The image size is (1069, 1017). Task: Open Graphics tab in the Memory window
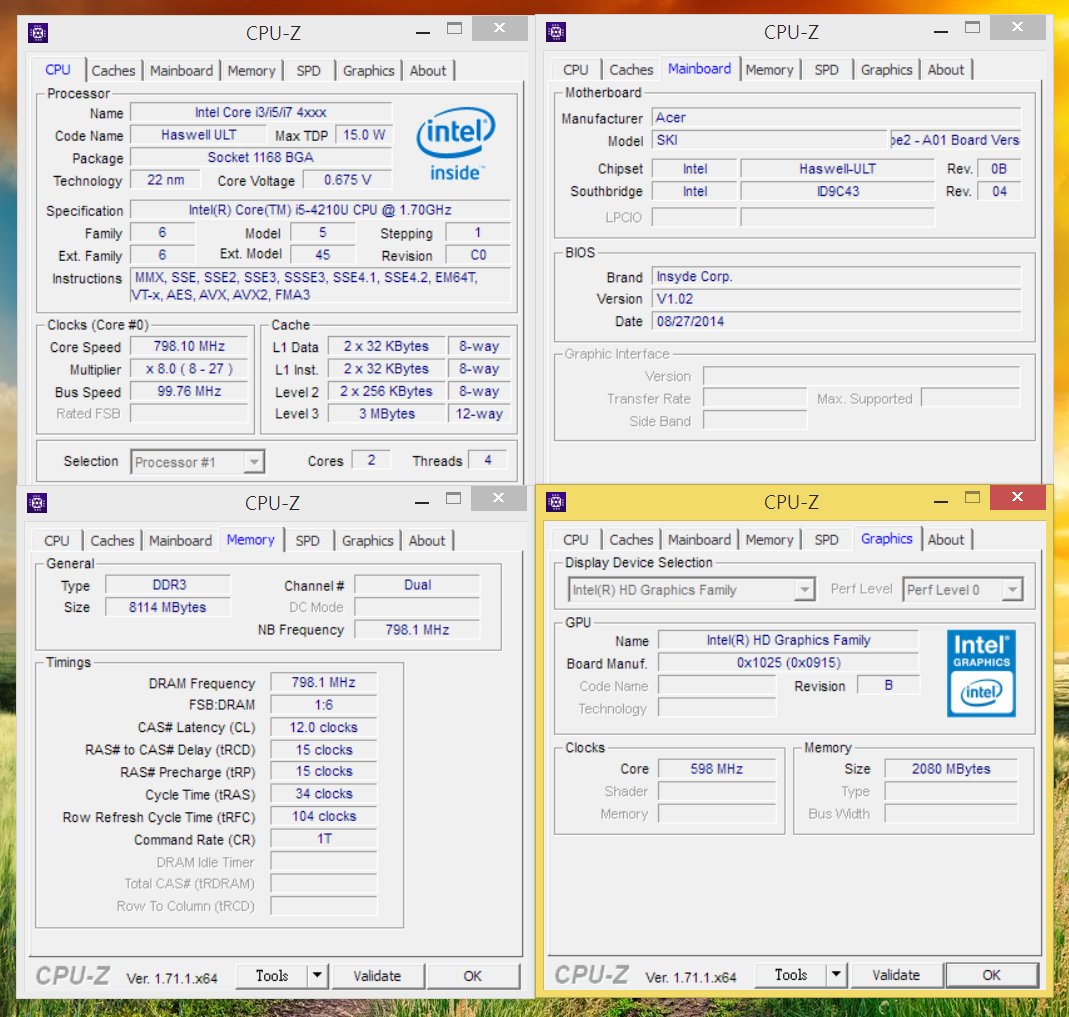coord(368,541)
